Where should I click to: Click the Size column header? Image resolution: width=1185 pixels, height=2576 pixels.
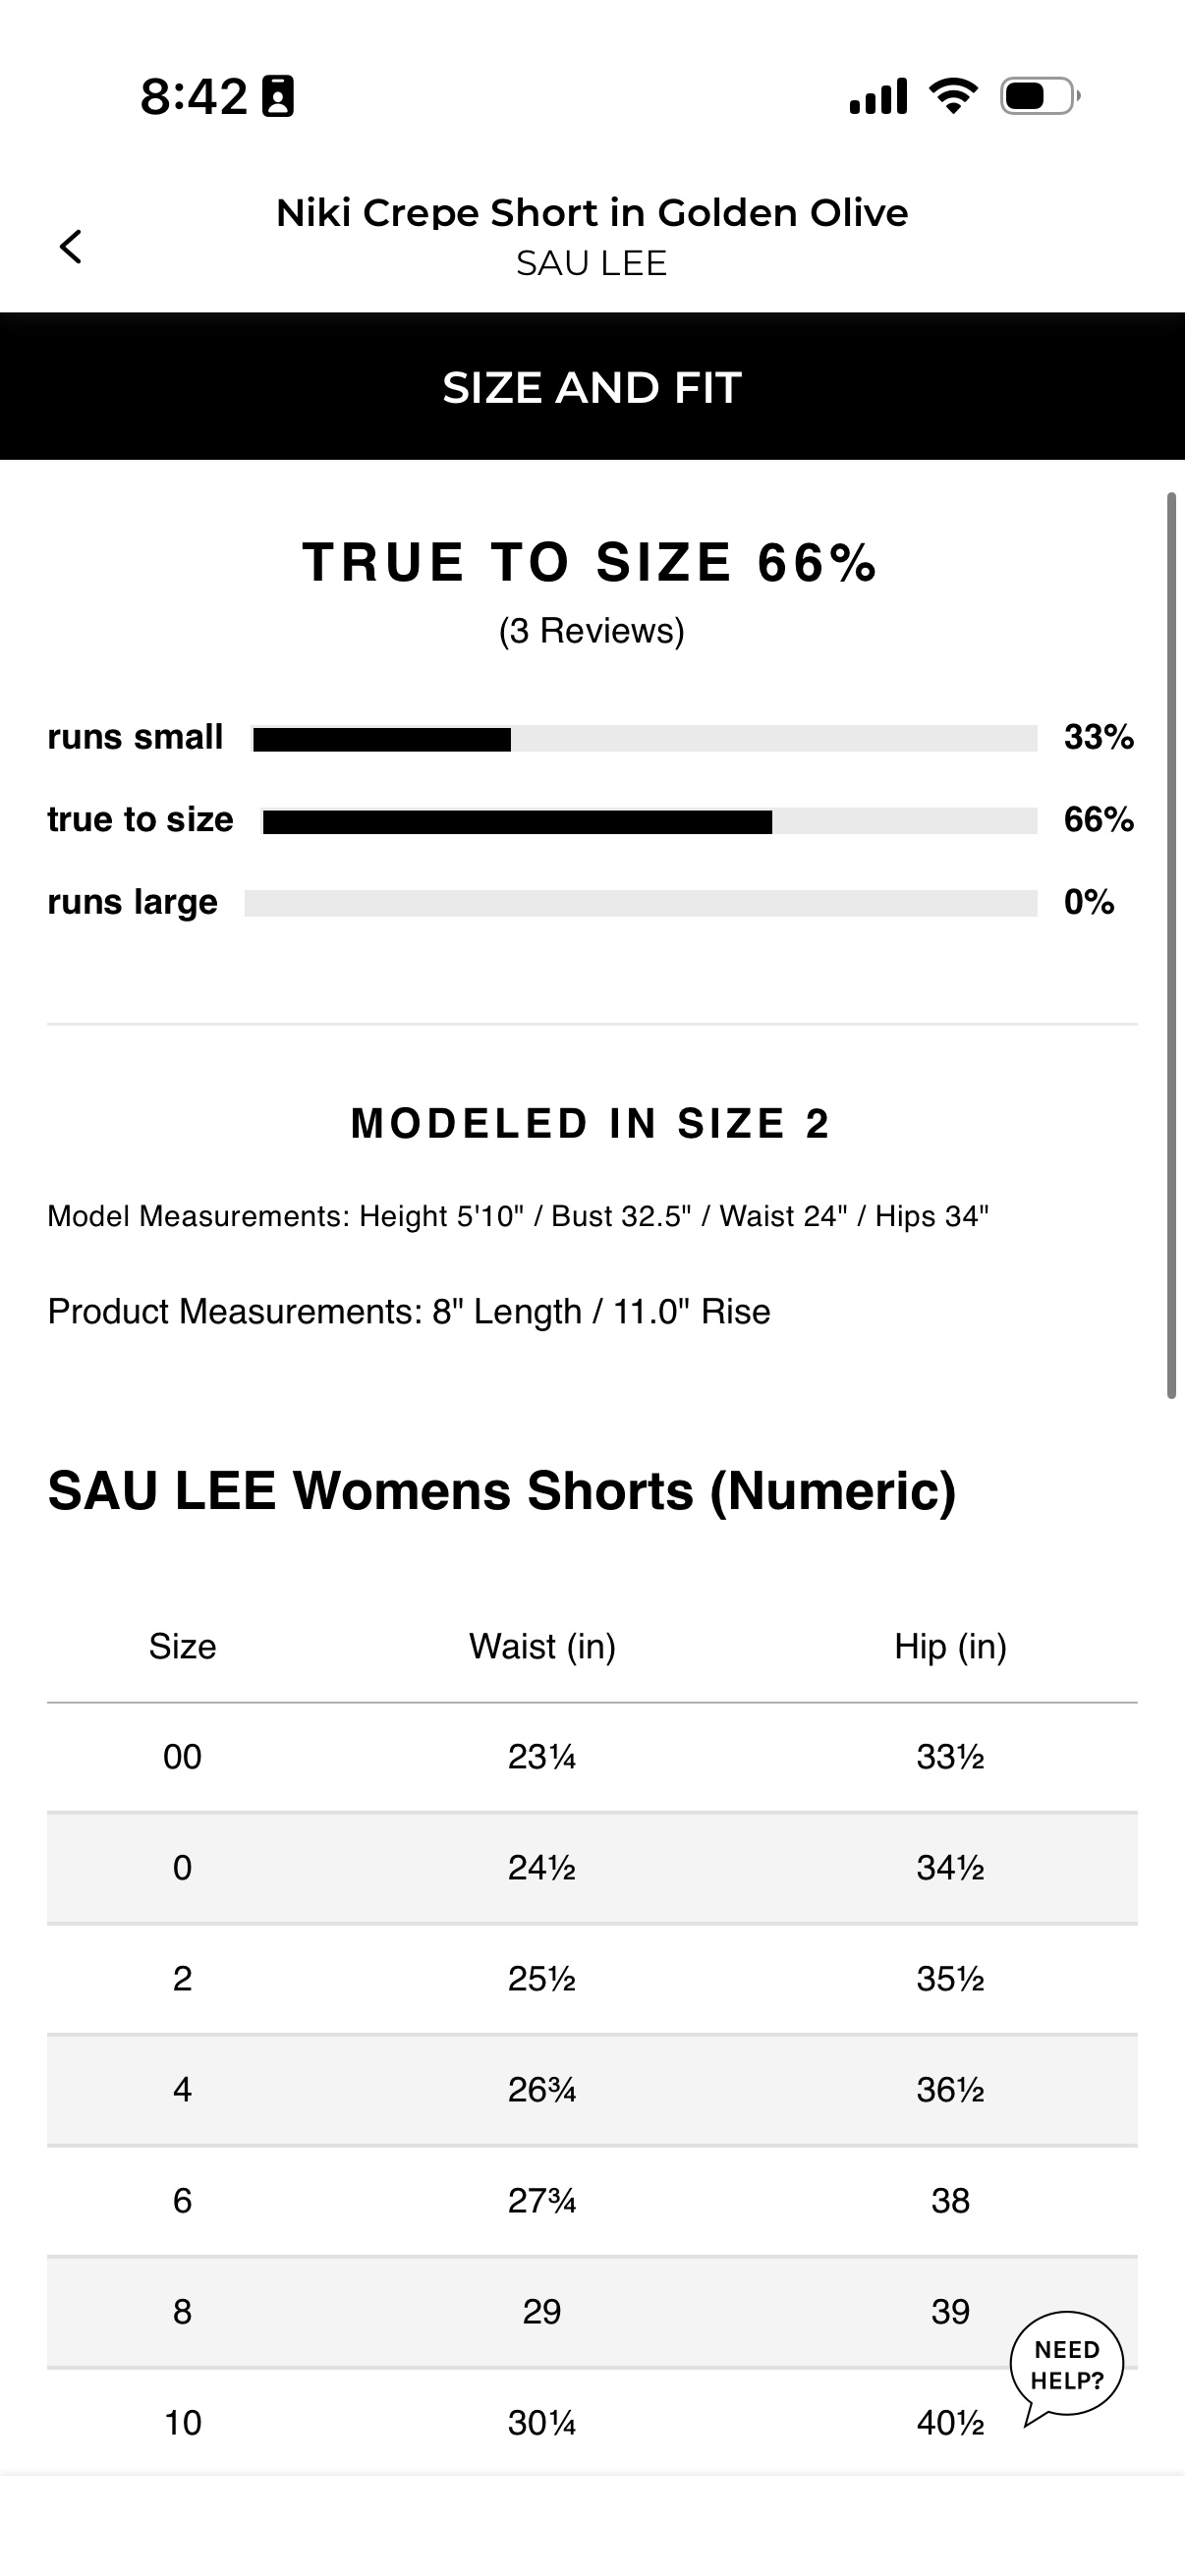(x=182, y=1647)
